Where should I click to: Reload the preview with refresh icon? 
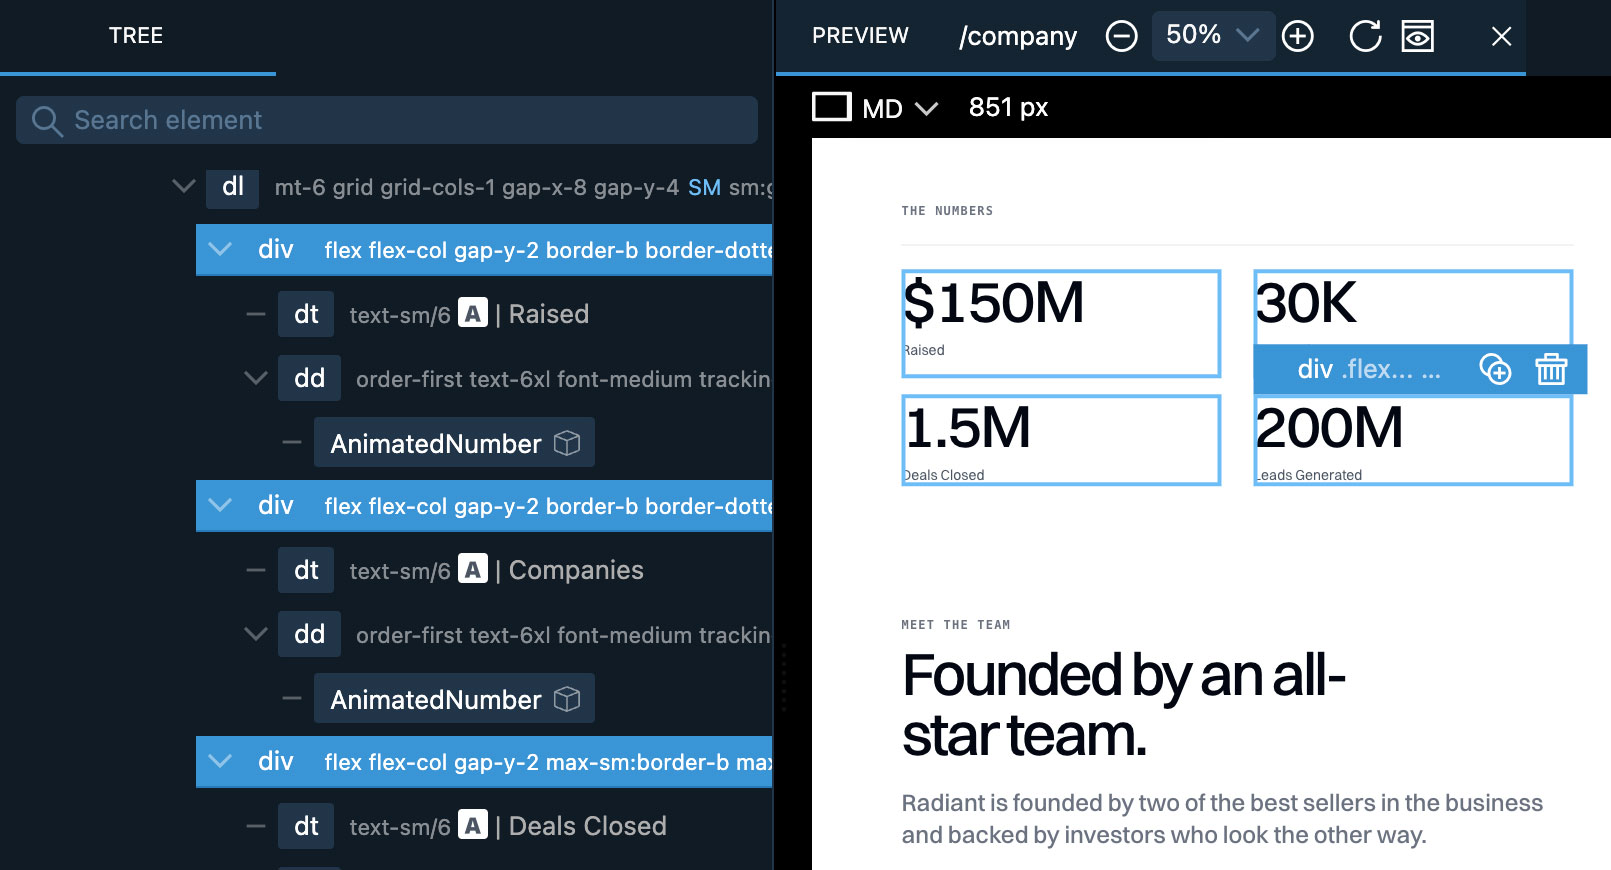[x=1365, y=37]
